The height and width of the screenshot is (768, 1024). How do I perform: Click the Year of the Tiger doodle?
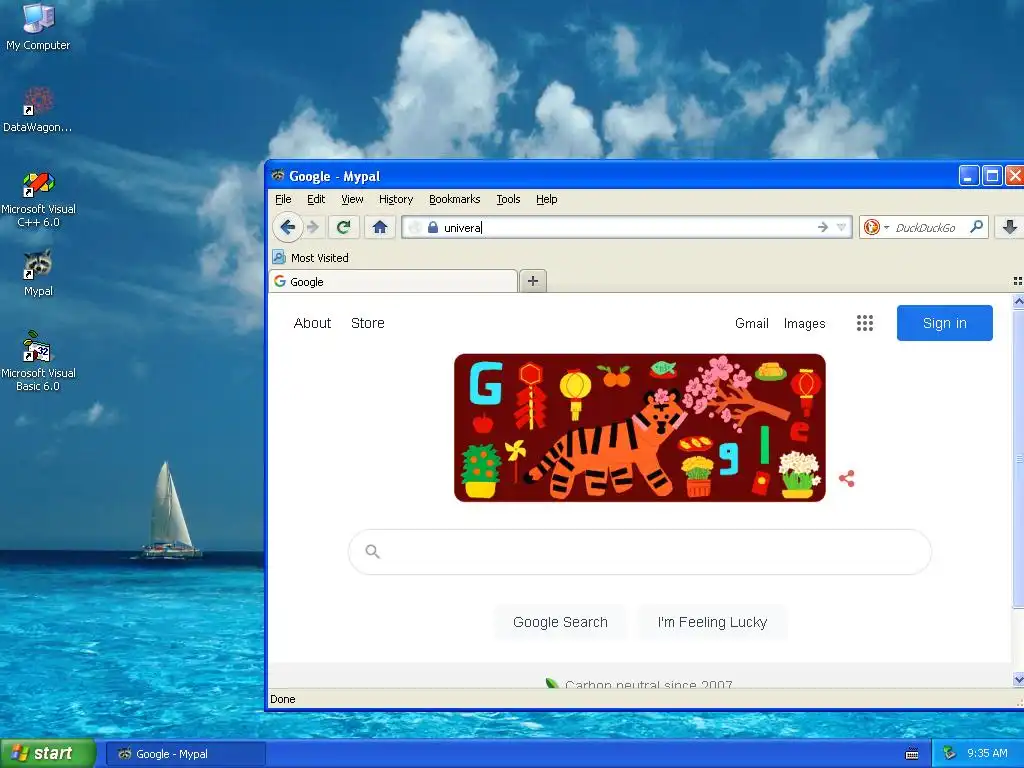(x=639, y=428)
